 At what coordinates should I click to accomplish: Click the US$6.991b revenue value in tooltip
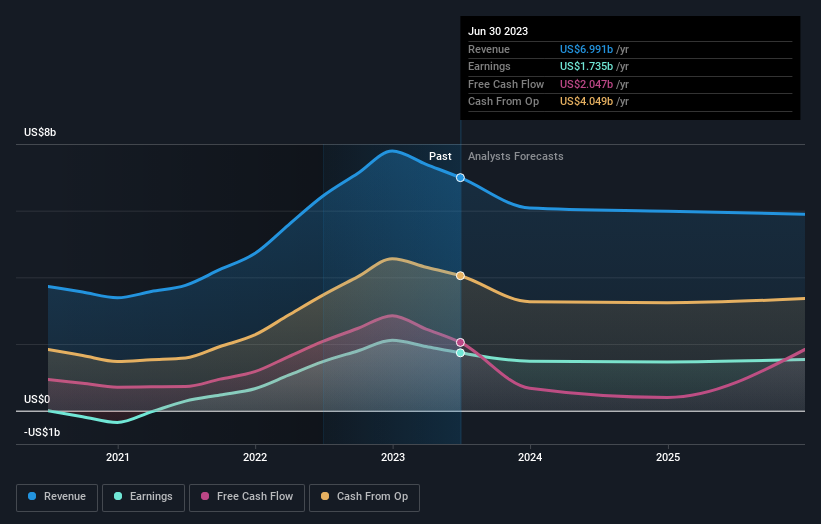tap(586, 49)
